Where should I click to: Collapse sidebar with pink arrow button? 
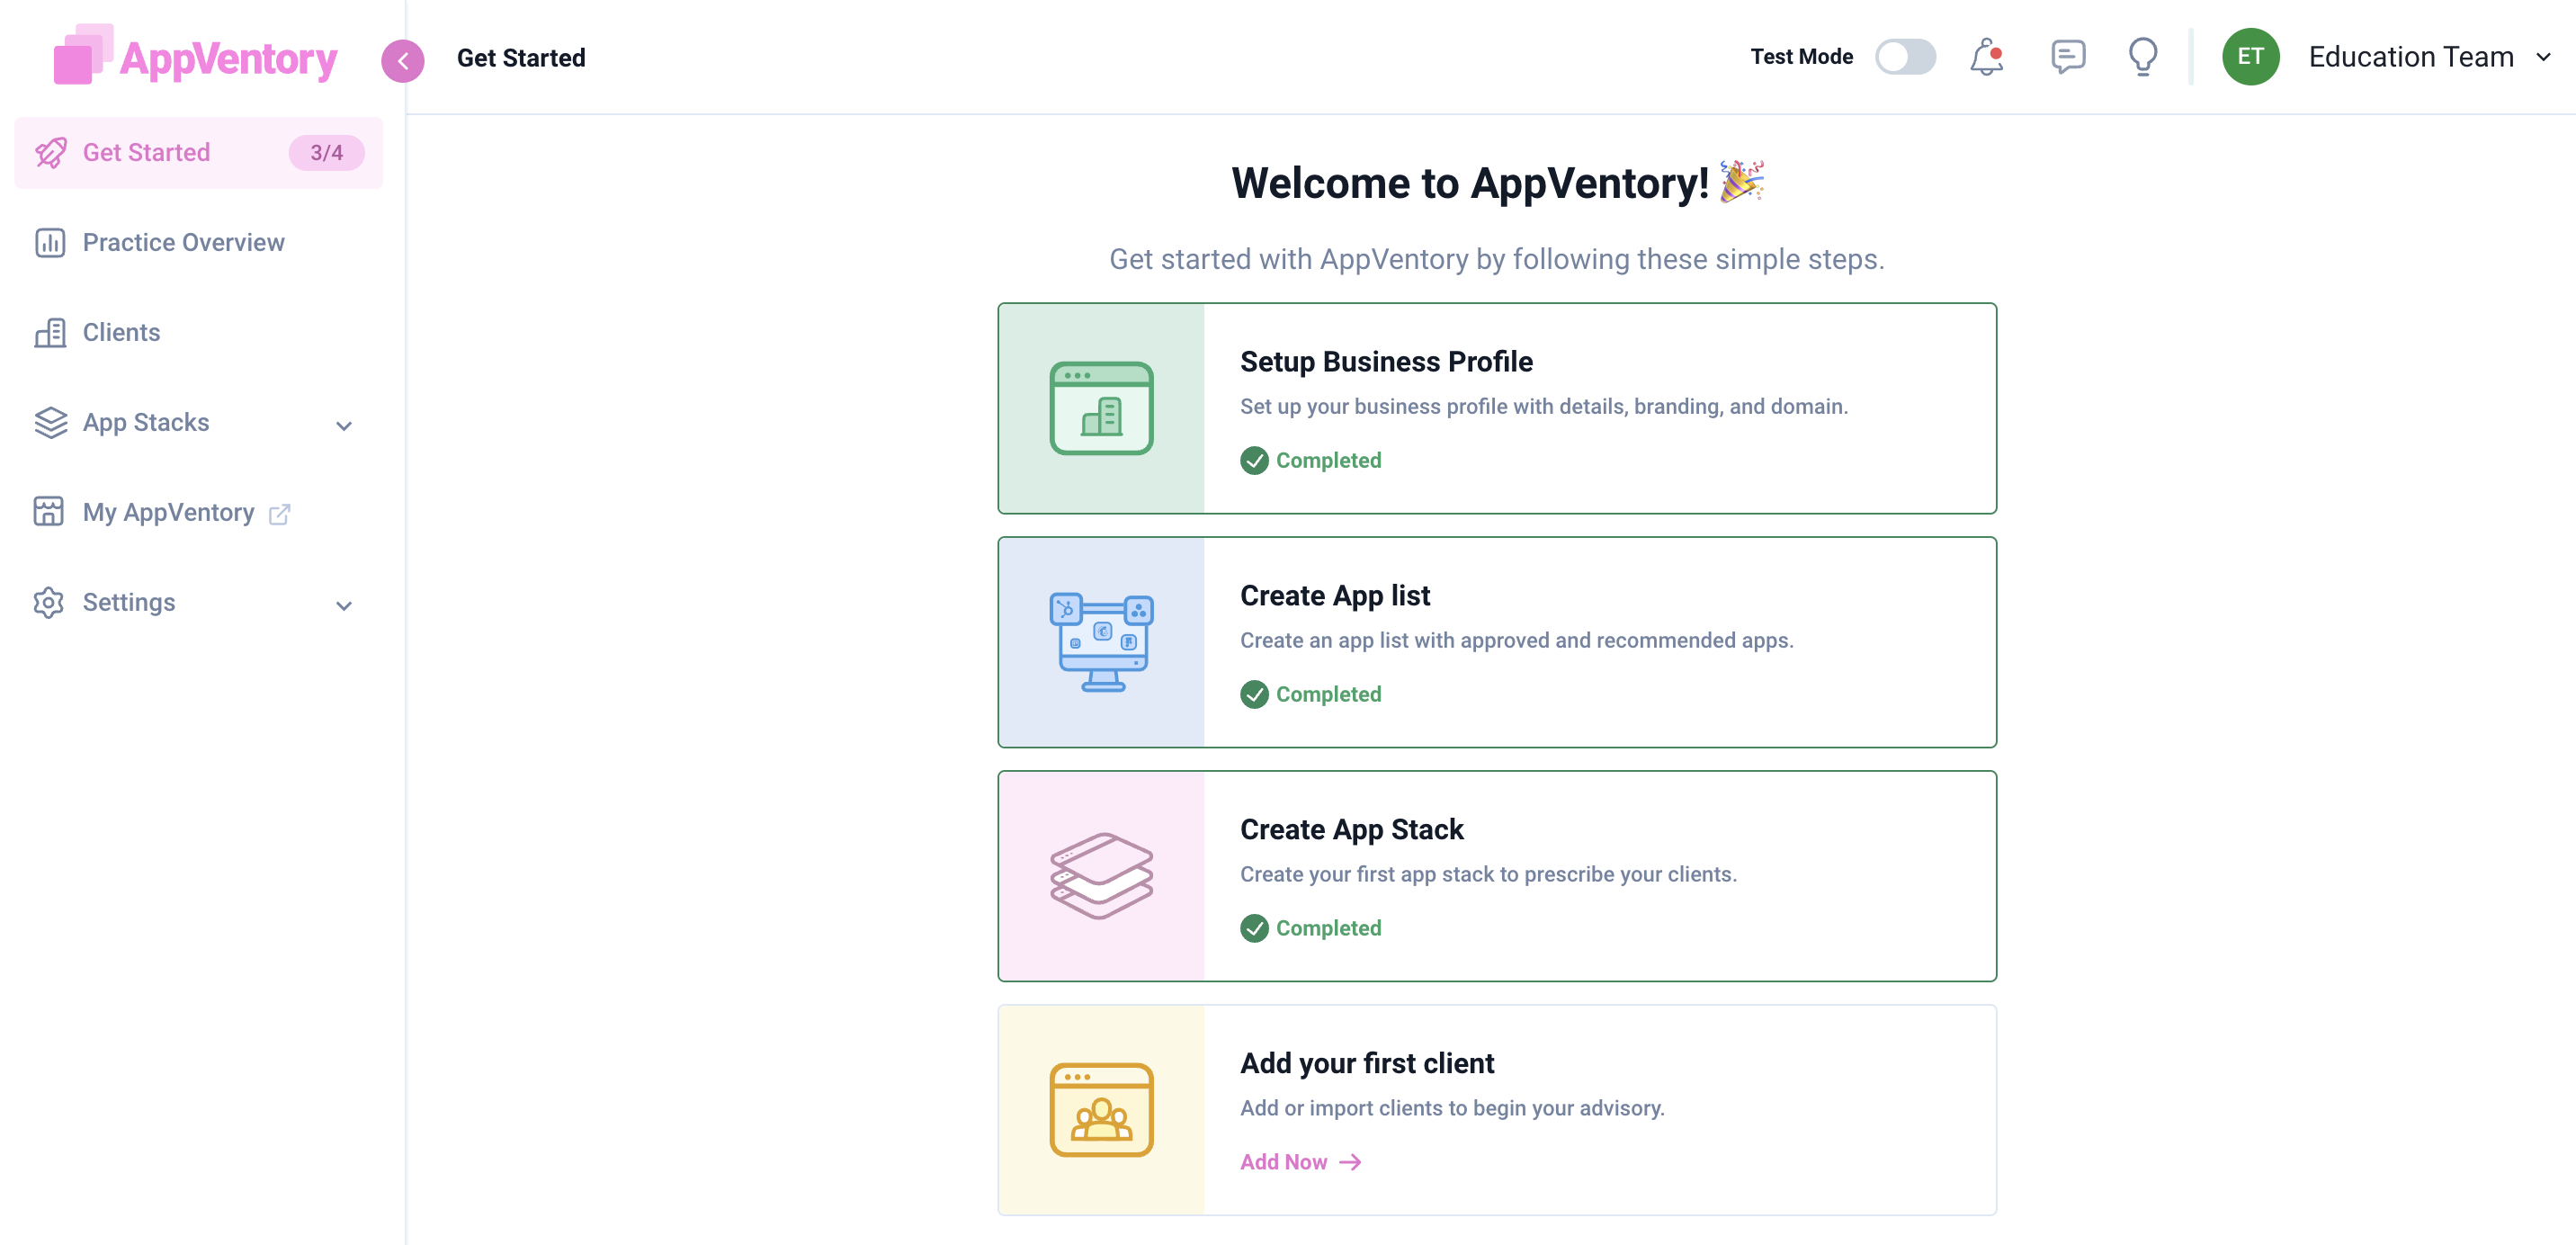pyautogui.click(x=403, y=60)
